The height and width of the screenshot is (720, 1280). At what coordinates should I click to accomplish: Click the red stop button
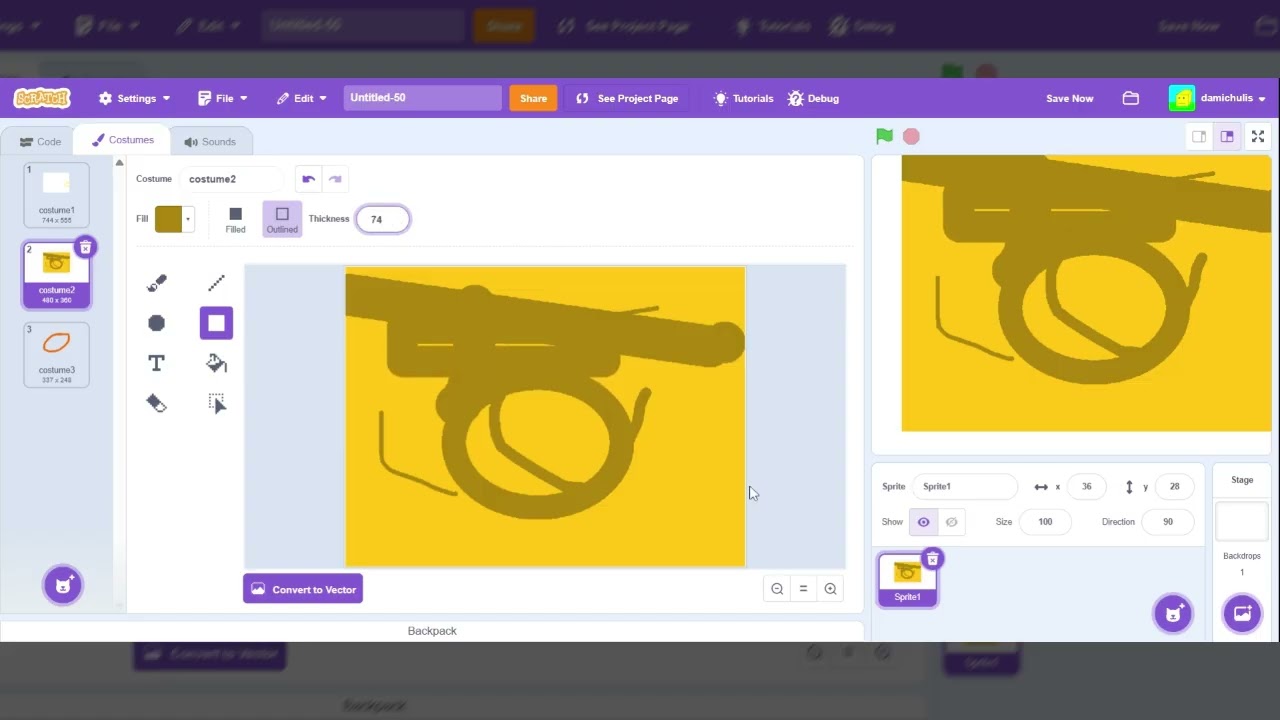911,136
